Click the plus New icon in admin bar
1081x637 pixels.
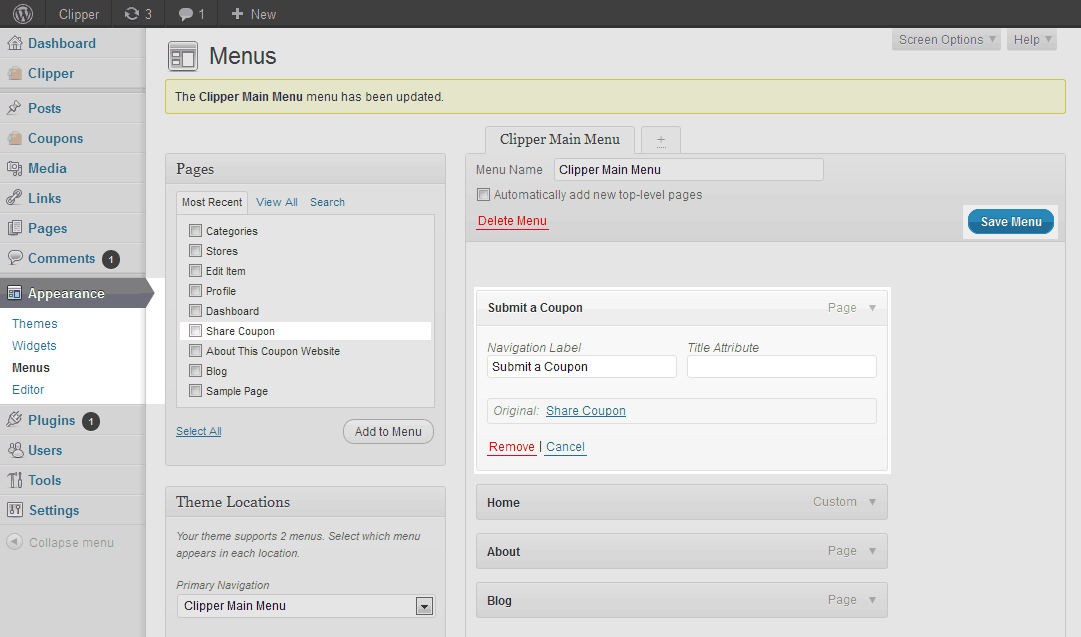pos(237,14)
